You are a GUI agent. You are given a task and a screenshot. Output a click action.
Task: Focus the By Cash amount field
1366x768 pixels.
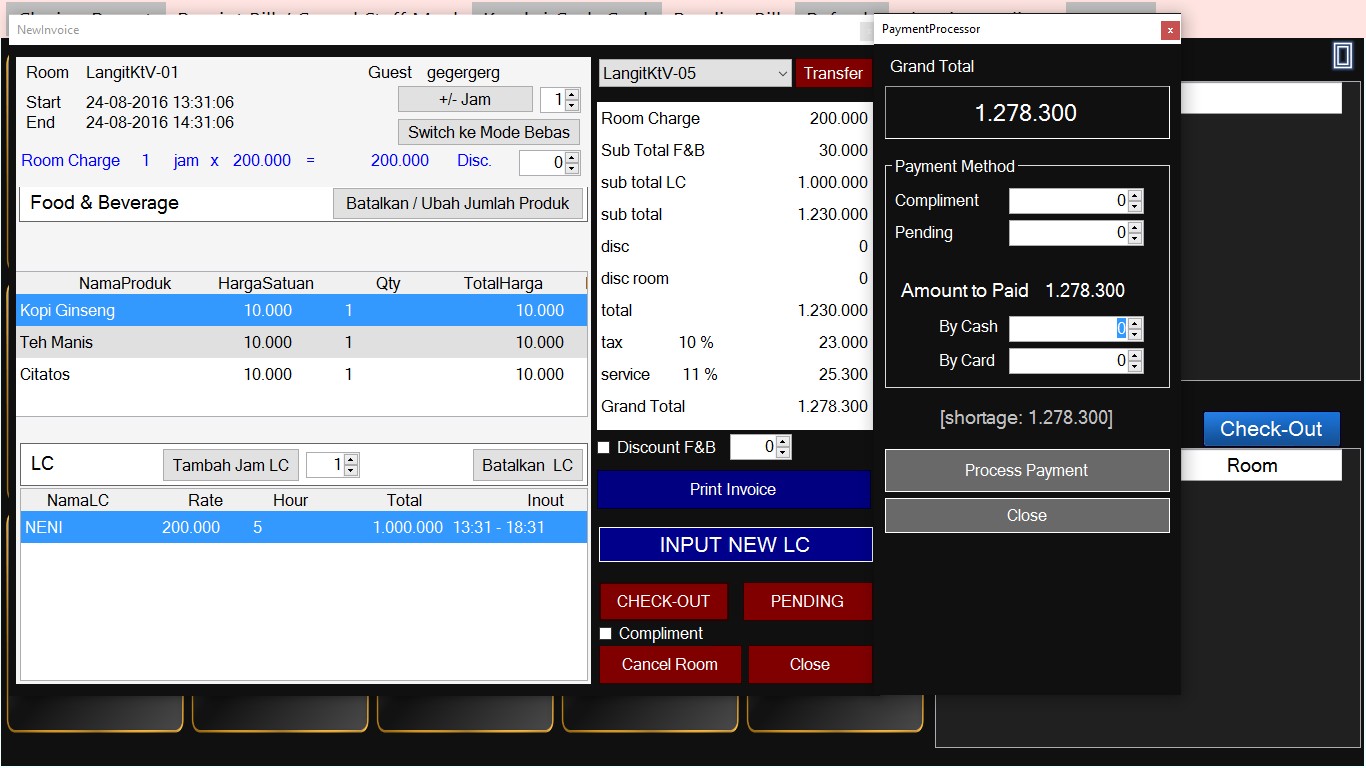coord(1069,328)
